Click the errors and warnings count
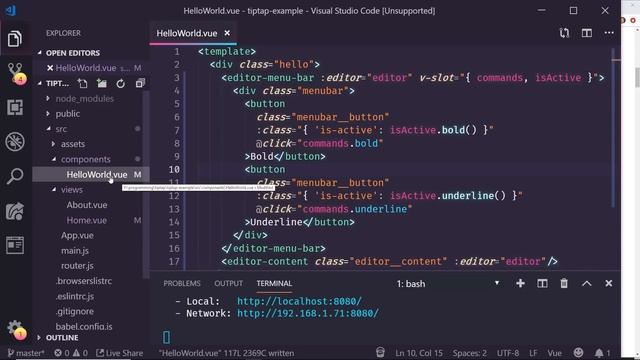This screenshot has height=360, width=640. [x=71, y=353]
